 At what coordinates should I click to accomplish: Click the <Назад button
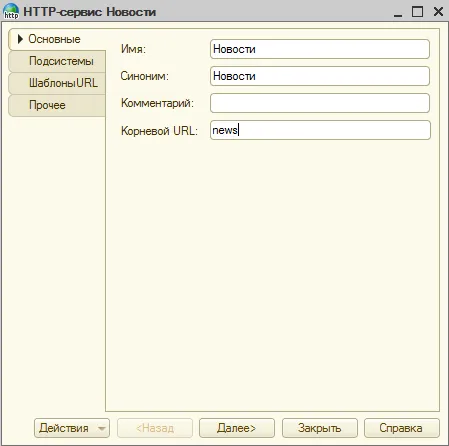(155, 428)
